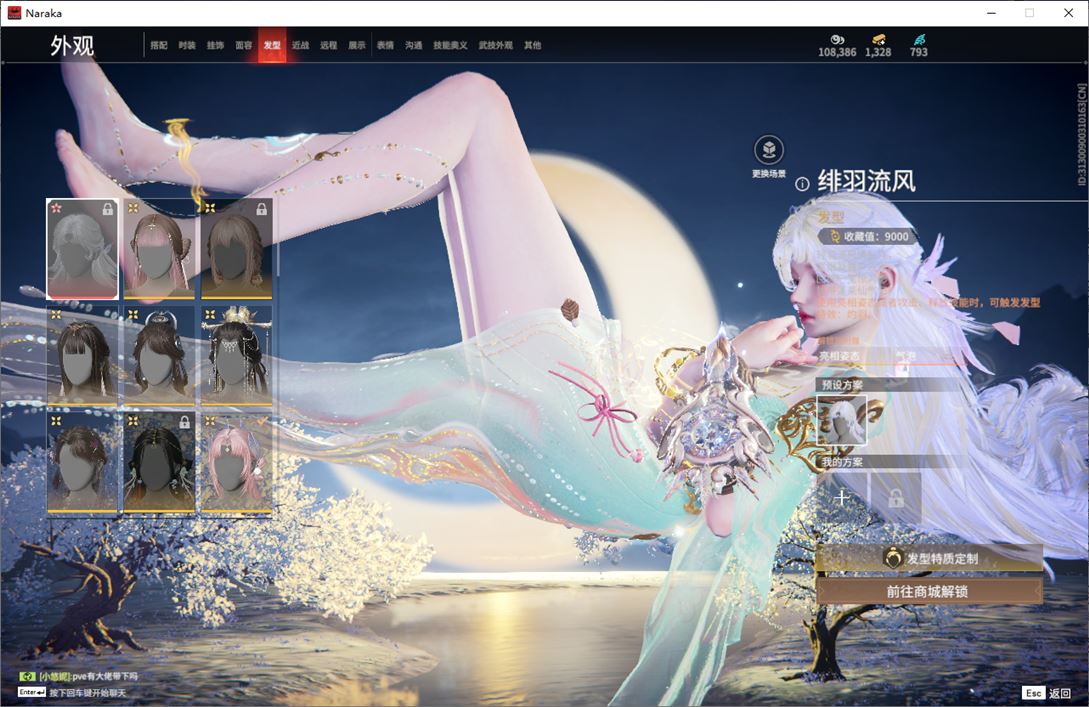Click the lock icon on black hair thumbnail
This screenshot has width=1089, height=707.
185,422
